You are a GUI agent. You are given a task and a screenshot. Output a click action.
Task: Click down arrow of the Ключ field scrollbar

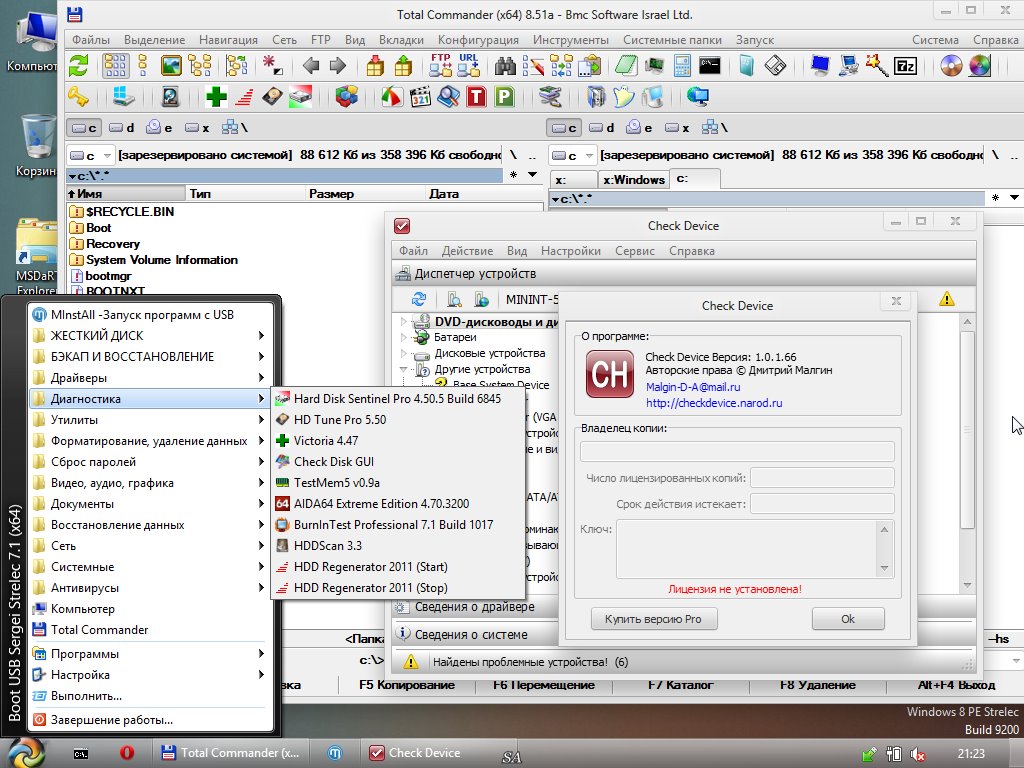click(884, 568)
